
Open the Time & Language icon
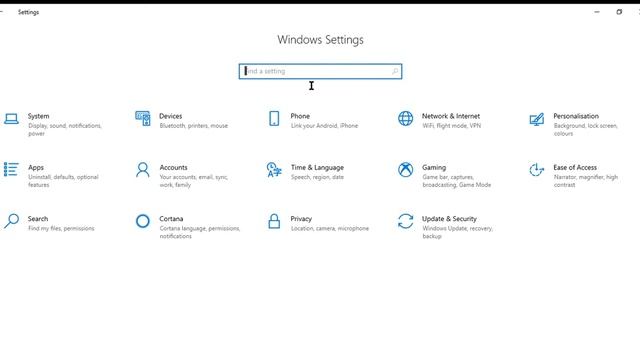tap(274, 170)
